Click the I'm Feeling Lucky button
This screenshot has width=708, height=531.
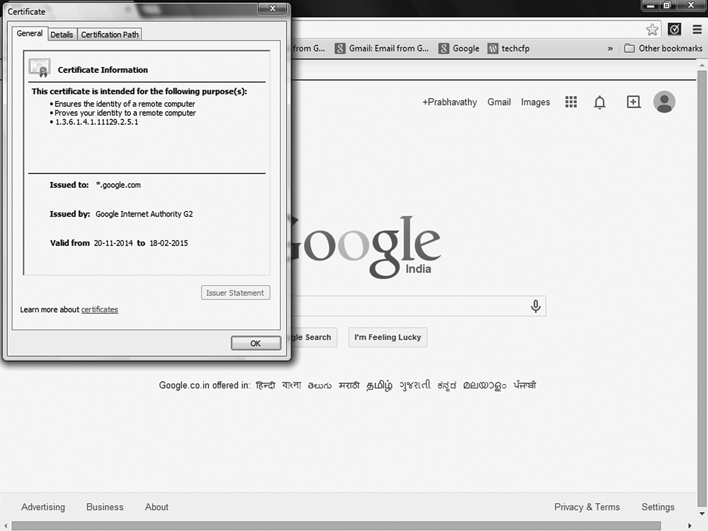point(387,337)
